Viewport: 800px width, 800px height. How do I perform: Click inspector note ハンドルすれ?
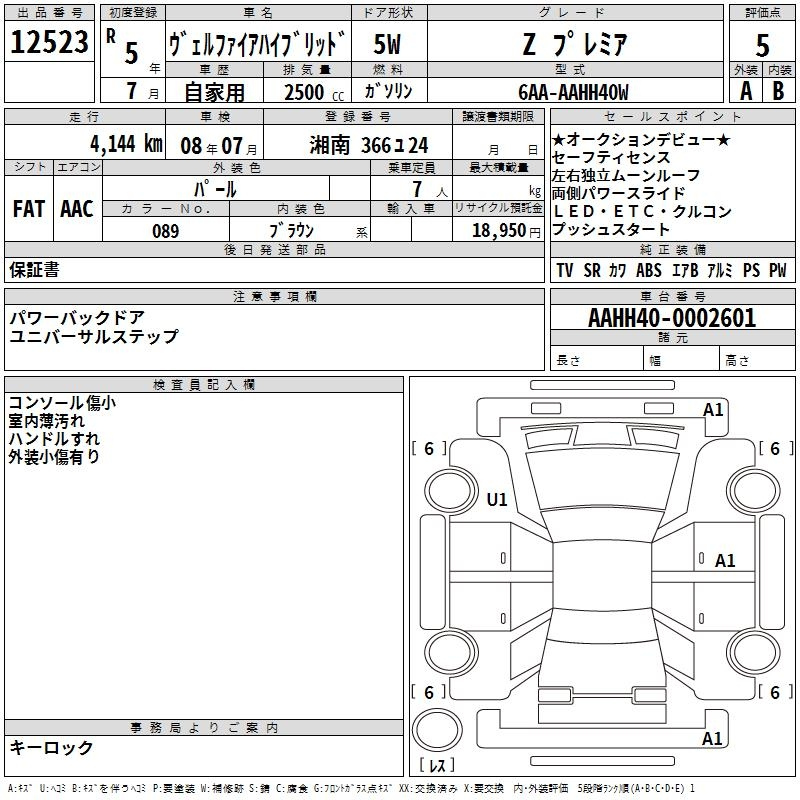click(54, 439)
